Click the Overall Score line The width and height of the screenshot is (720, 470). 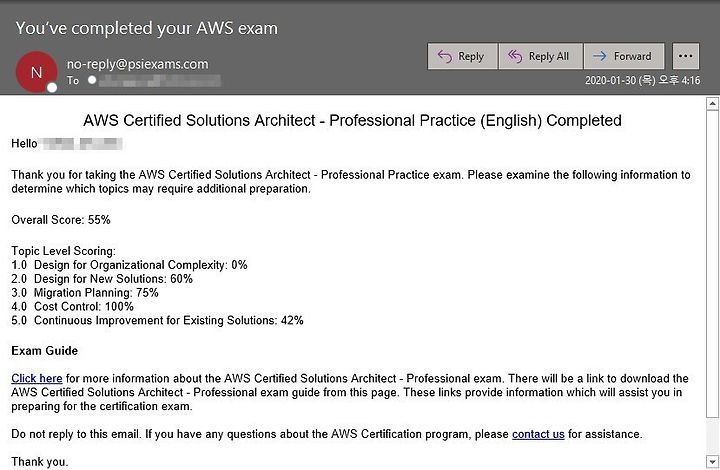click(61, 219)
